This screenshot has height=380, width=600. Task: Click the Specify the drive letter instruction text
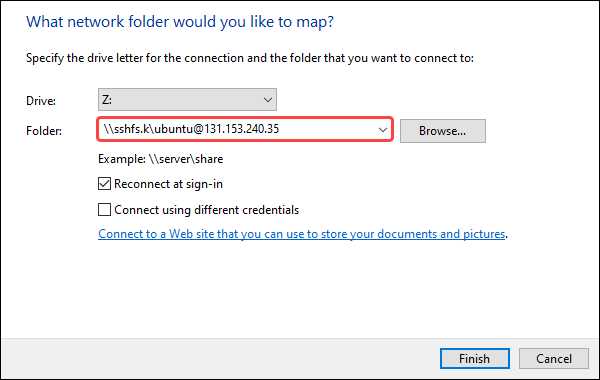(250, 58)
